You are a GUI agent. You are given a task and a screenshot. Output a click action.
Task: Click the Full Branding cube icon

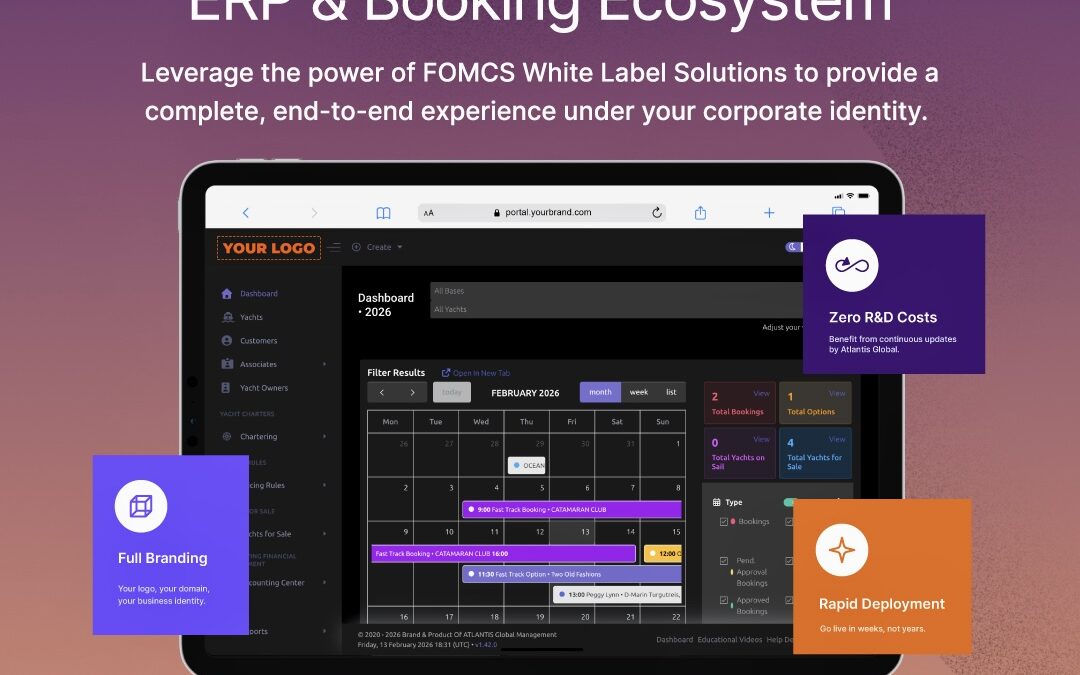141,506
